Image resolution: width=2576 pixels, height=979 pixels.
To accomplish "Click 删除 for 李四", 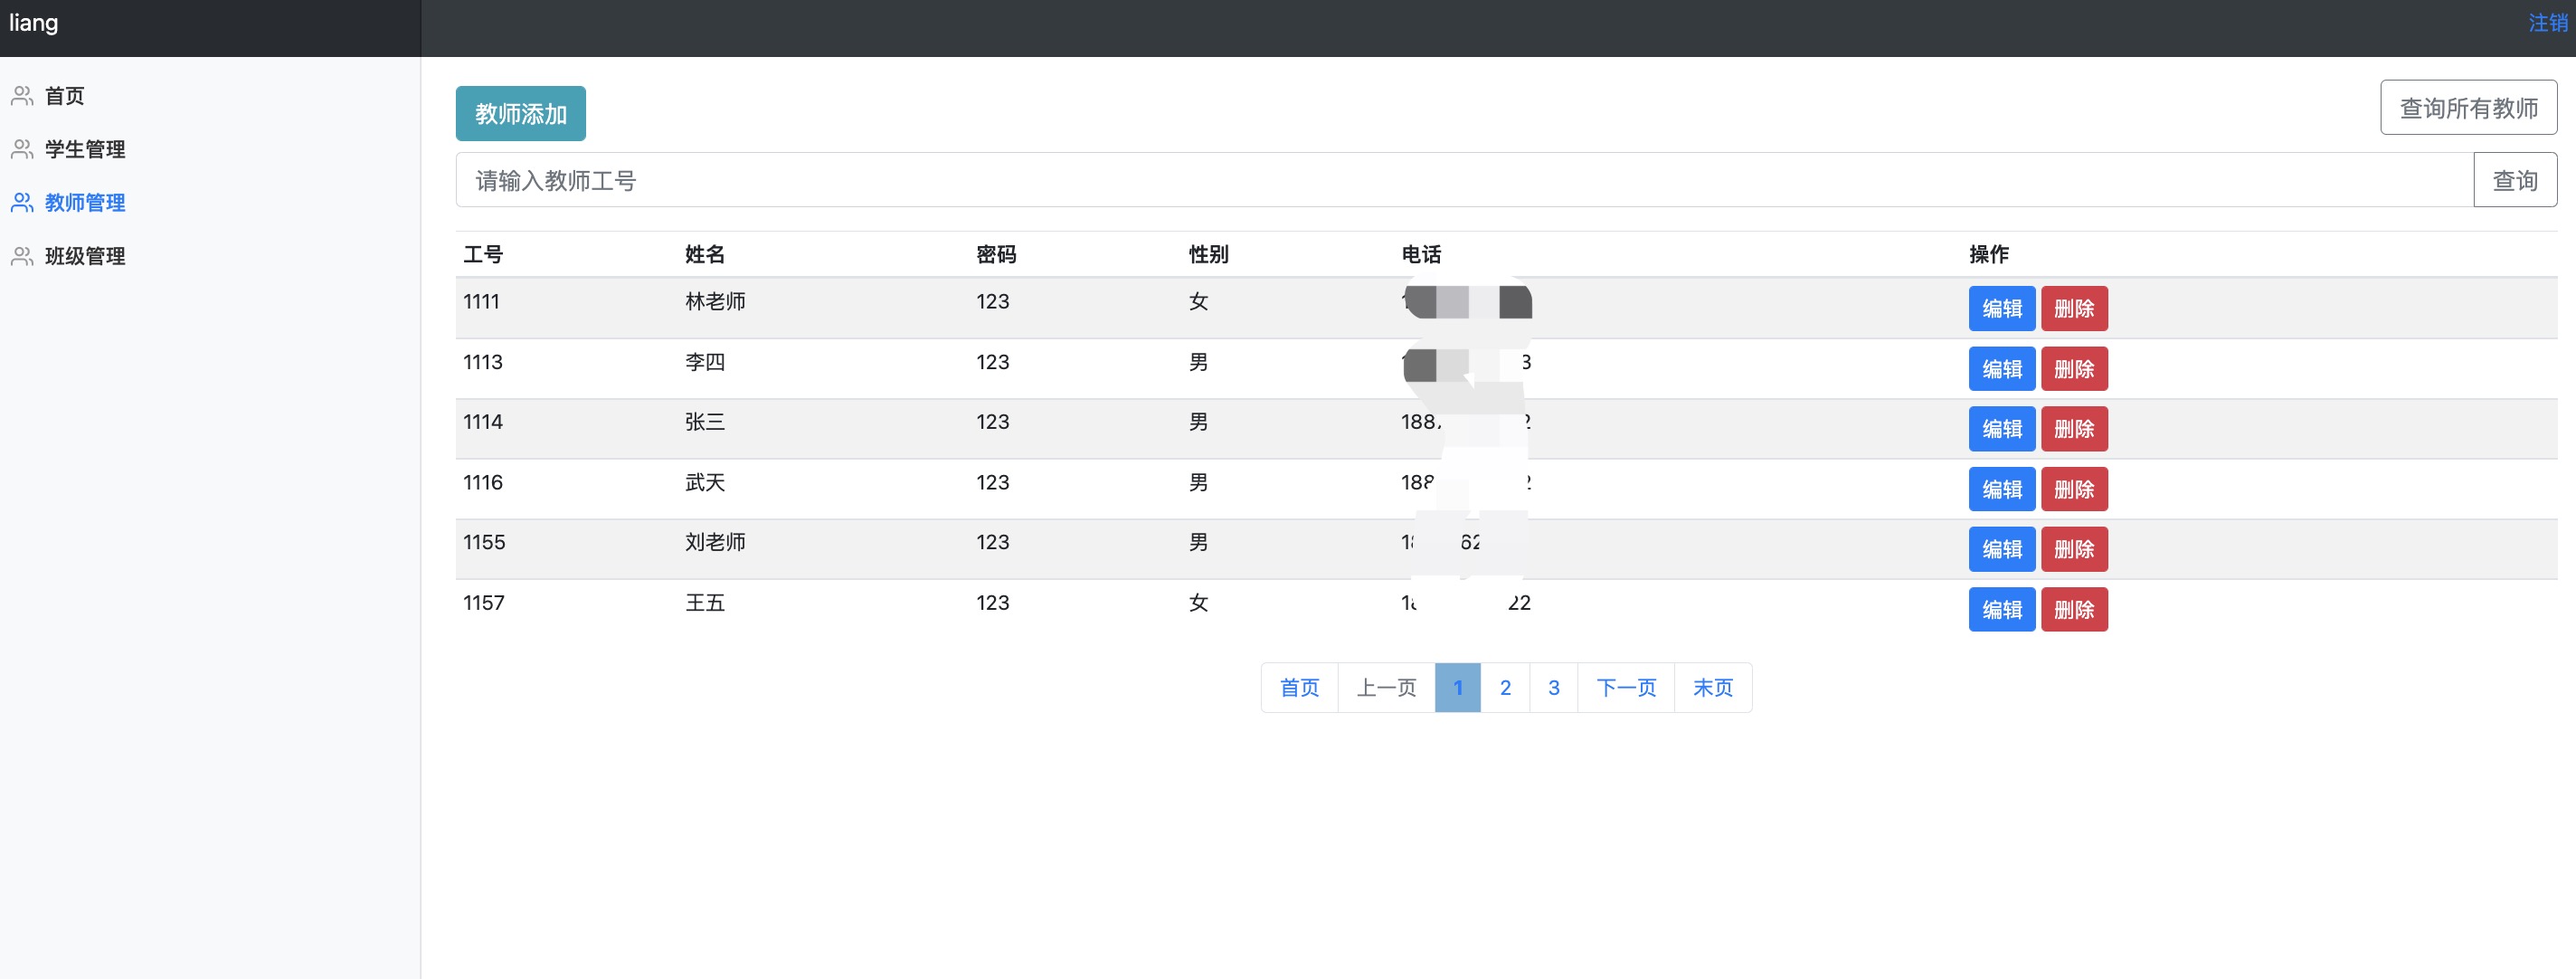I will coord(2074,369).
